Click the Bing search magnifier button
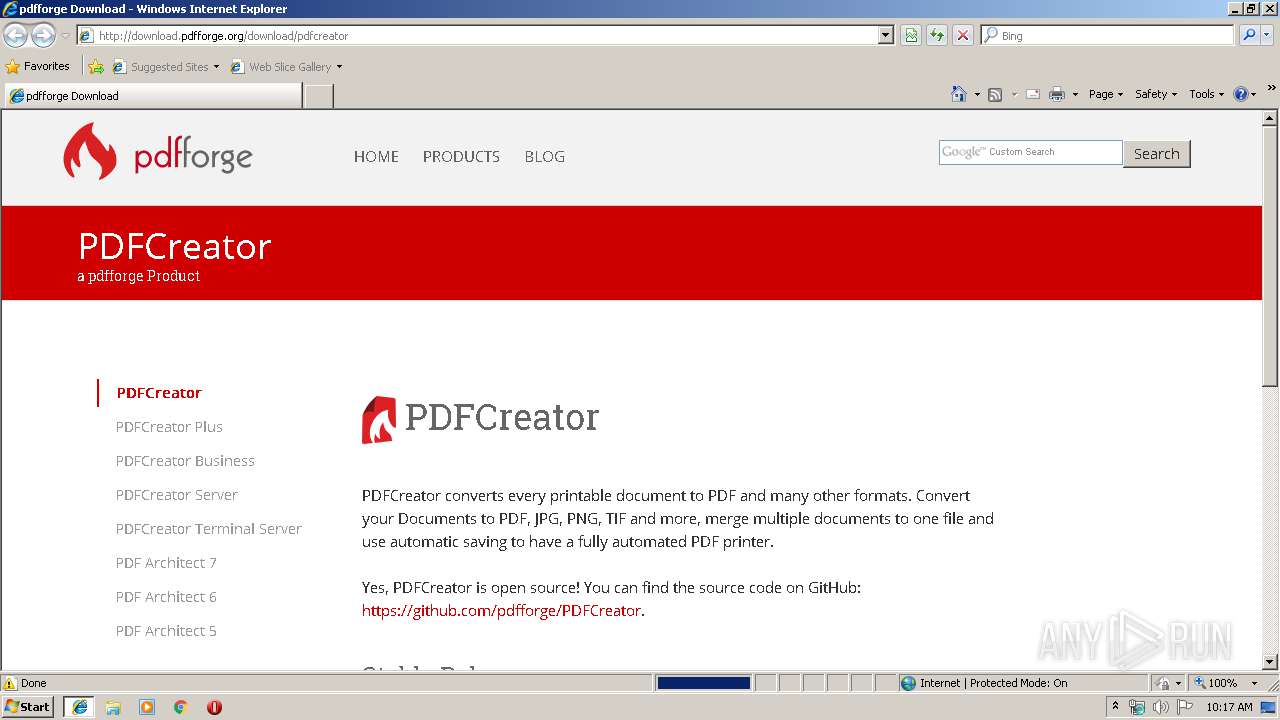 [x=1248, y=35]
